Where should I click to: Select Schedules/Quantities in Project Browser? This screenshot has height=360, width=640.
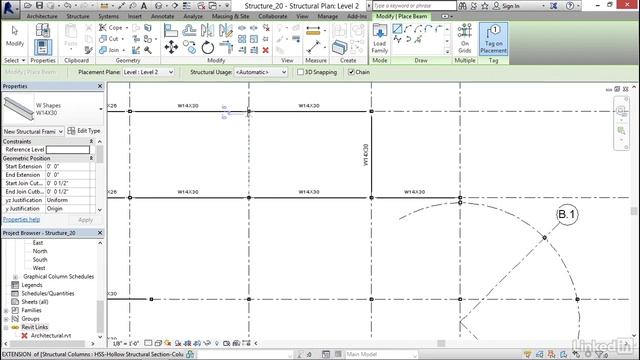pos(48,293)
